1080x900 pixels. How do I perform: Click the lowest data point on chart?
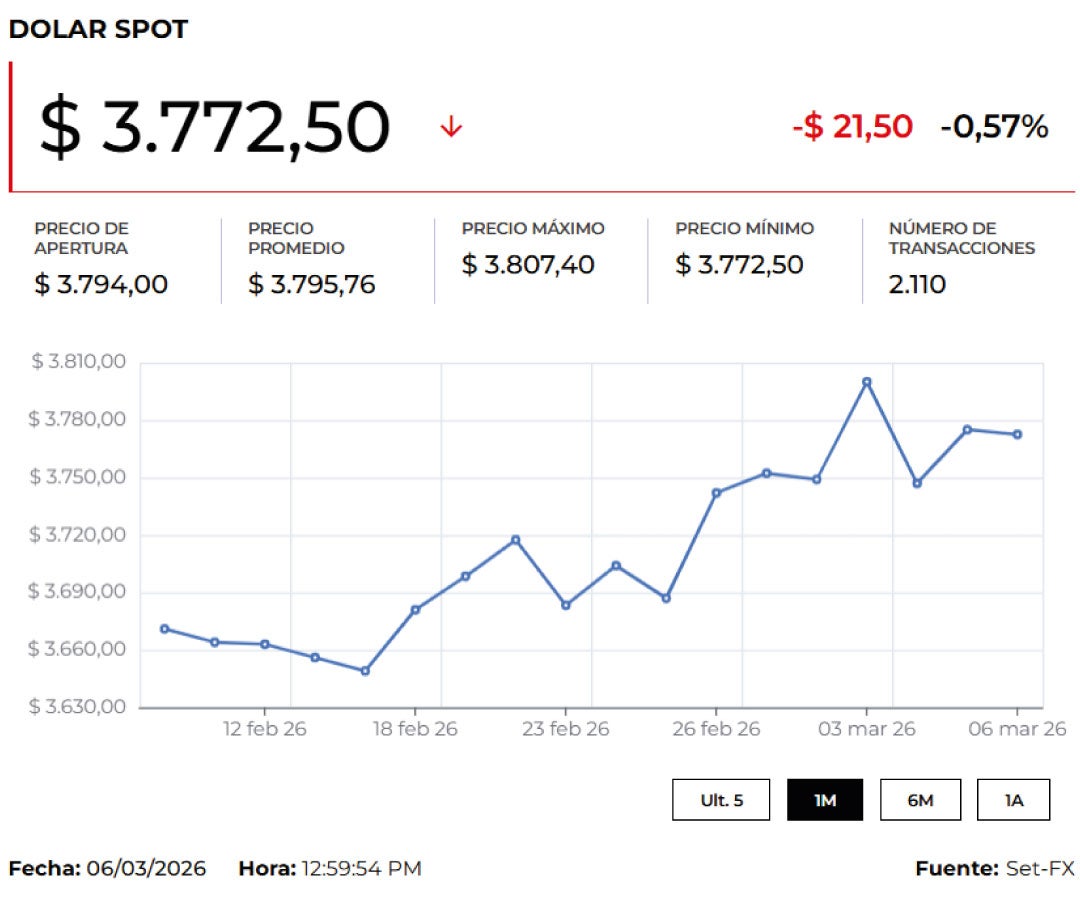(x=365, y=671)
